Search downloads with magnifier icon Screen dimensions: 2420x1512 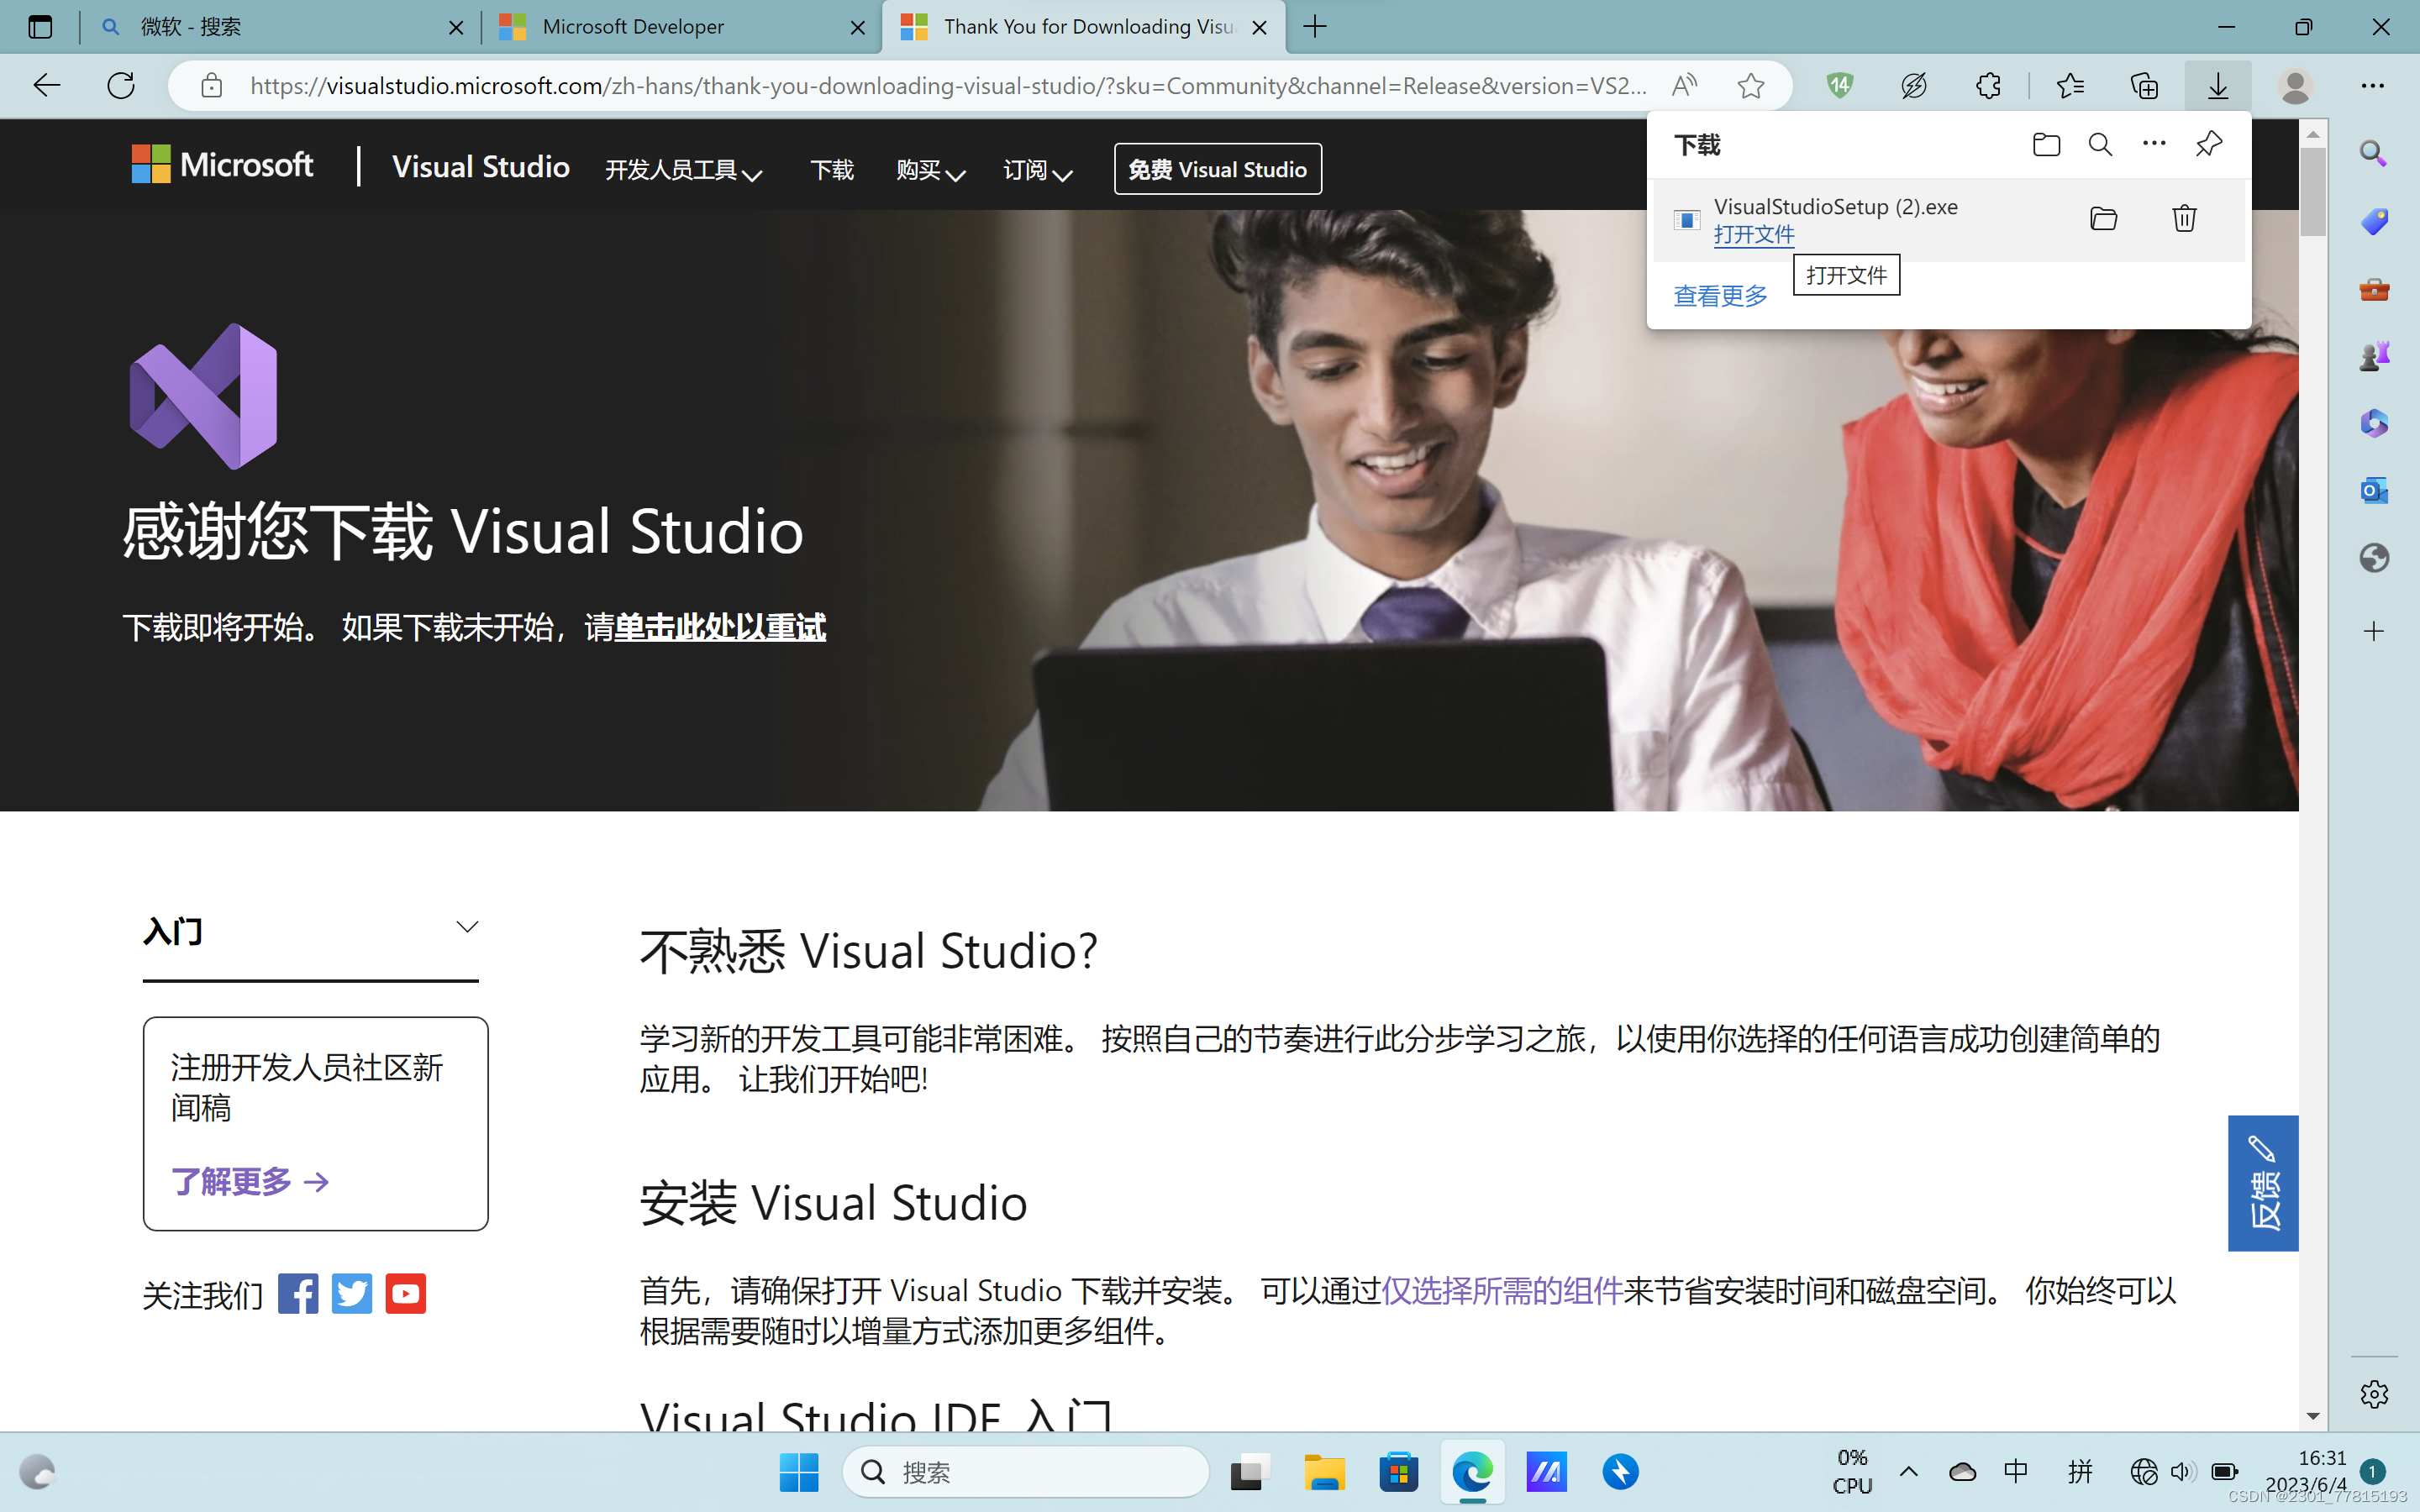tap(2100, 144)
